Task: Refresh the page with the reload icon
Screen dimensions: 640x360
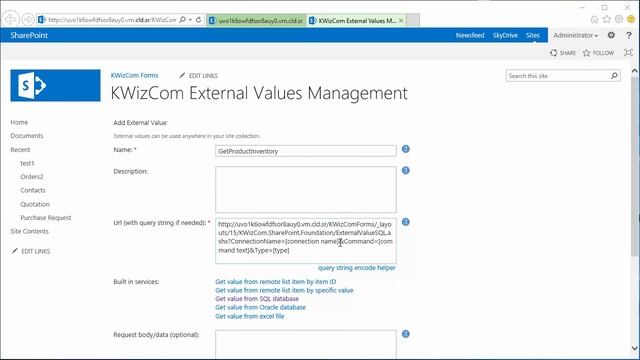Action: [x=198, y=20]
